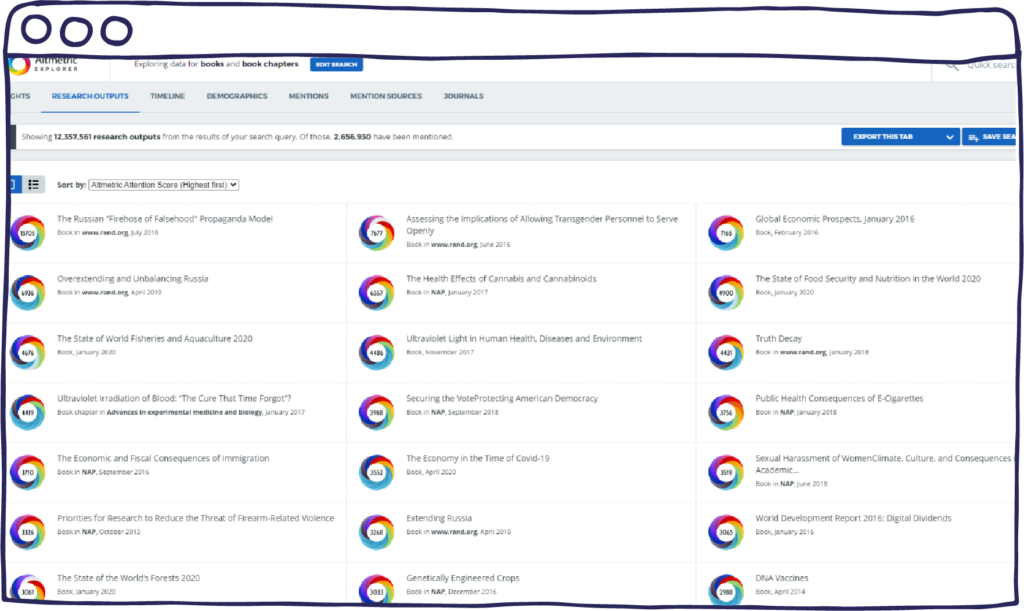Open Securing the Vote attention donut
1024x611 pixels.
click(x=377, y=413)
